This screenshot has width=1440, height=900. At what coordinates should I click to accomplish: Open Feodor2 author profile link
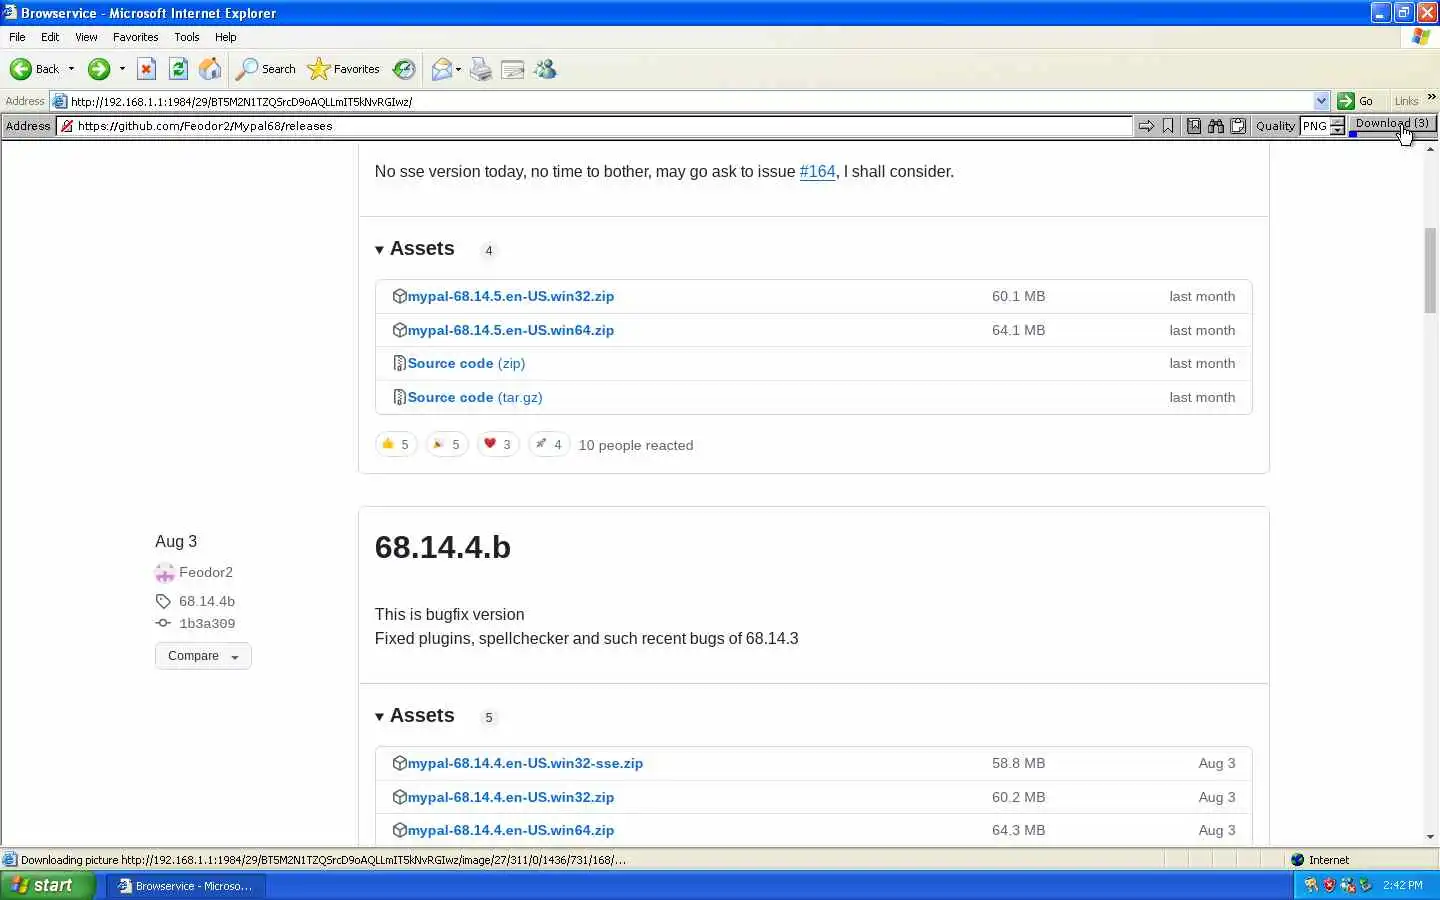[x=205, y=572]
